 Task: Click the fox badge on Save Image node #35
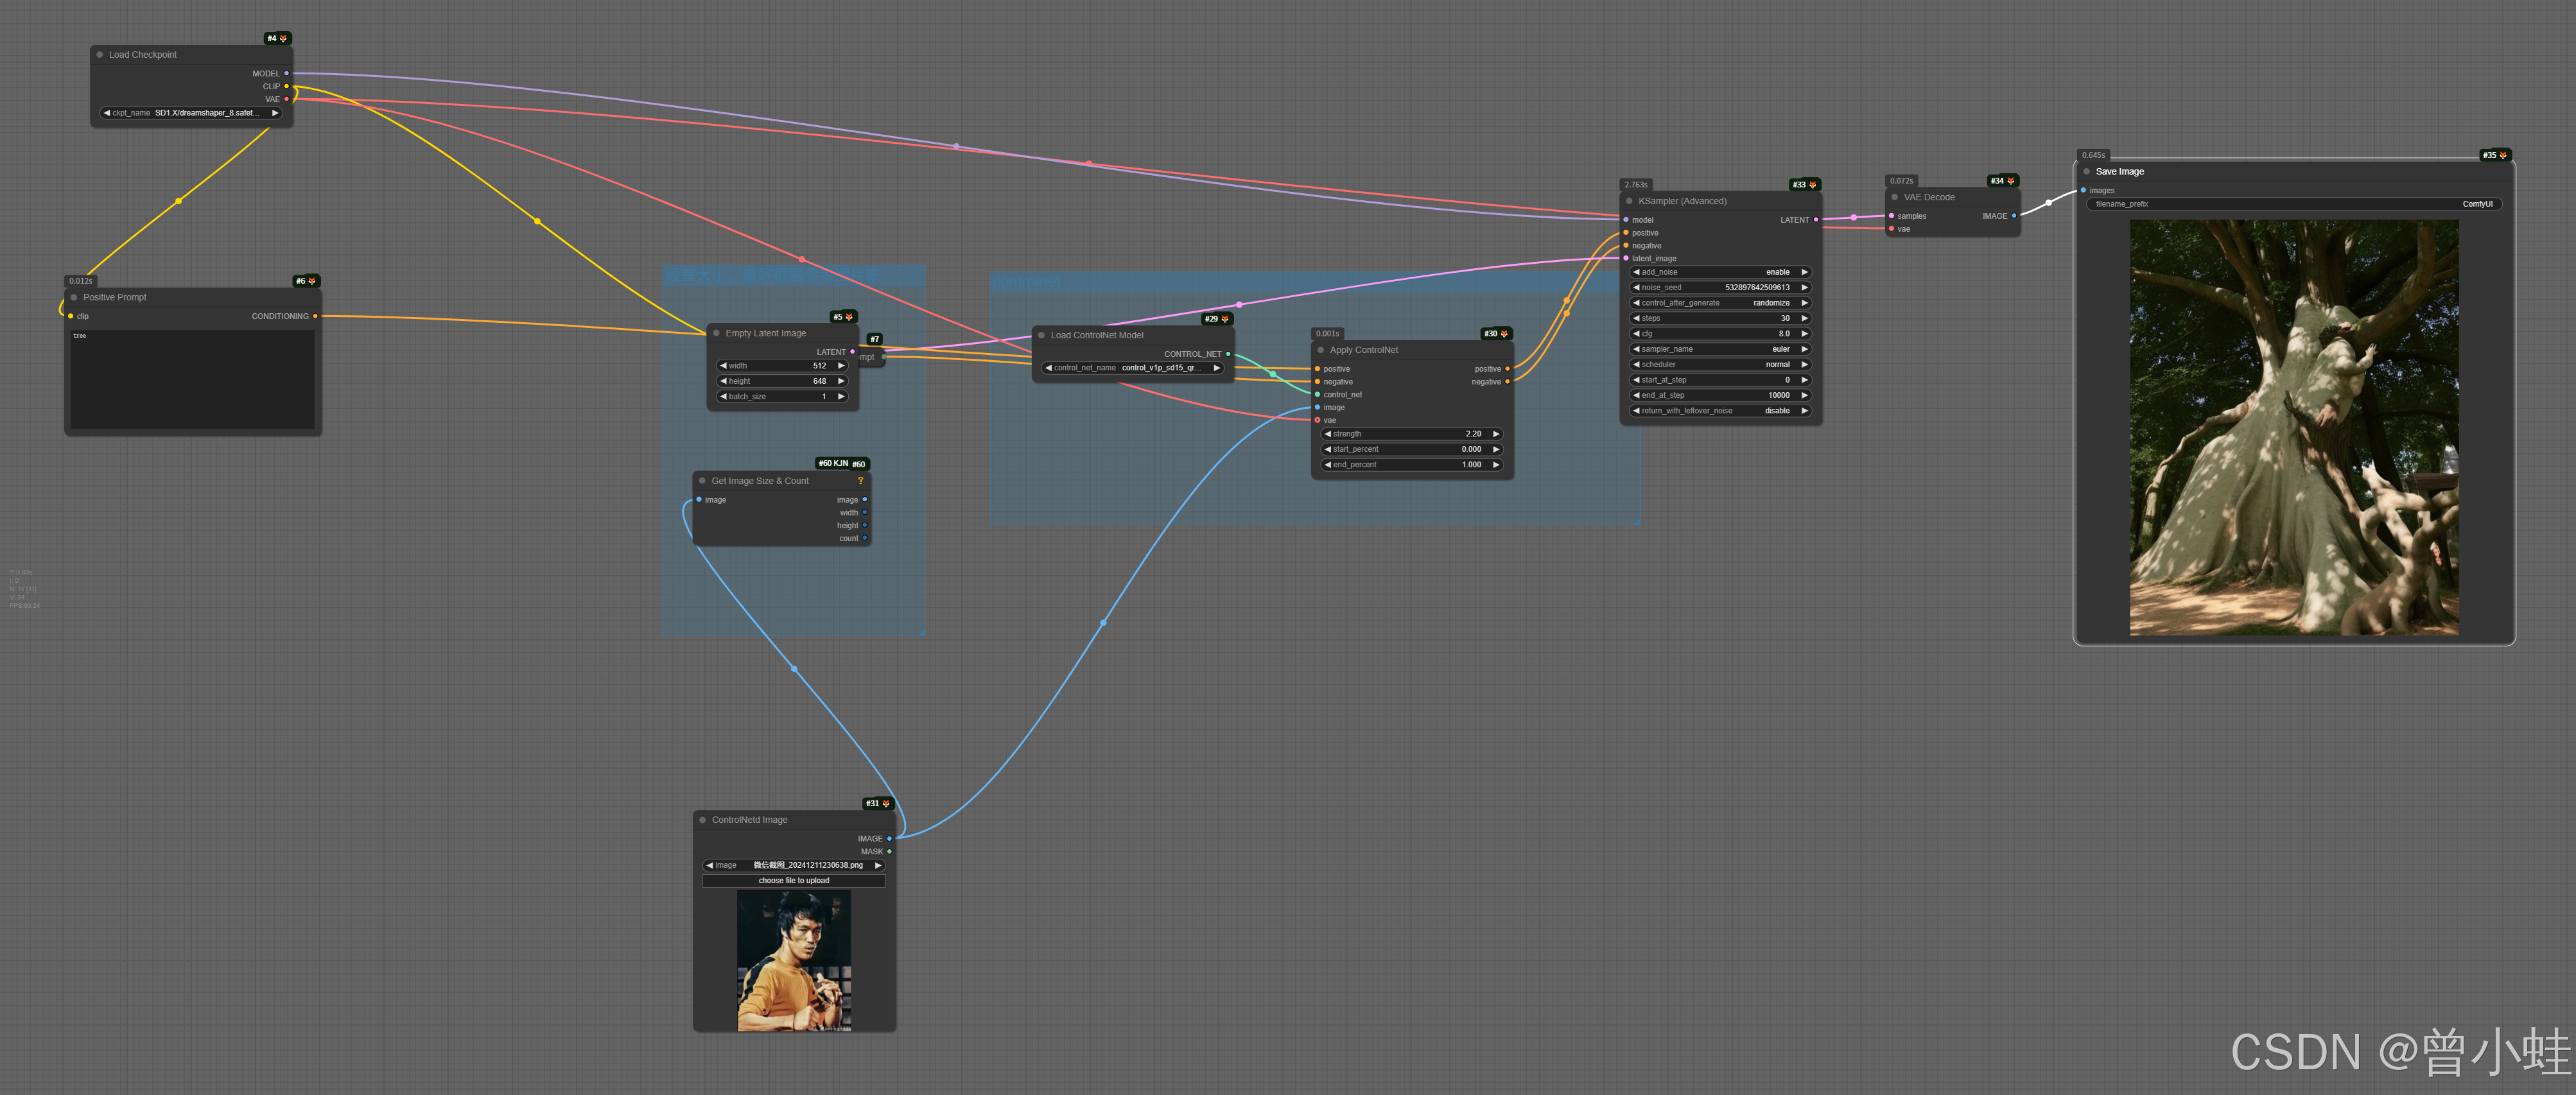[x=2503, y=156]
